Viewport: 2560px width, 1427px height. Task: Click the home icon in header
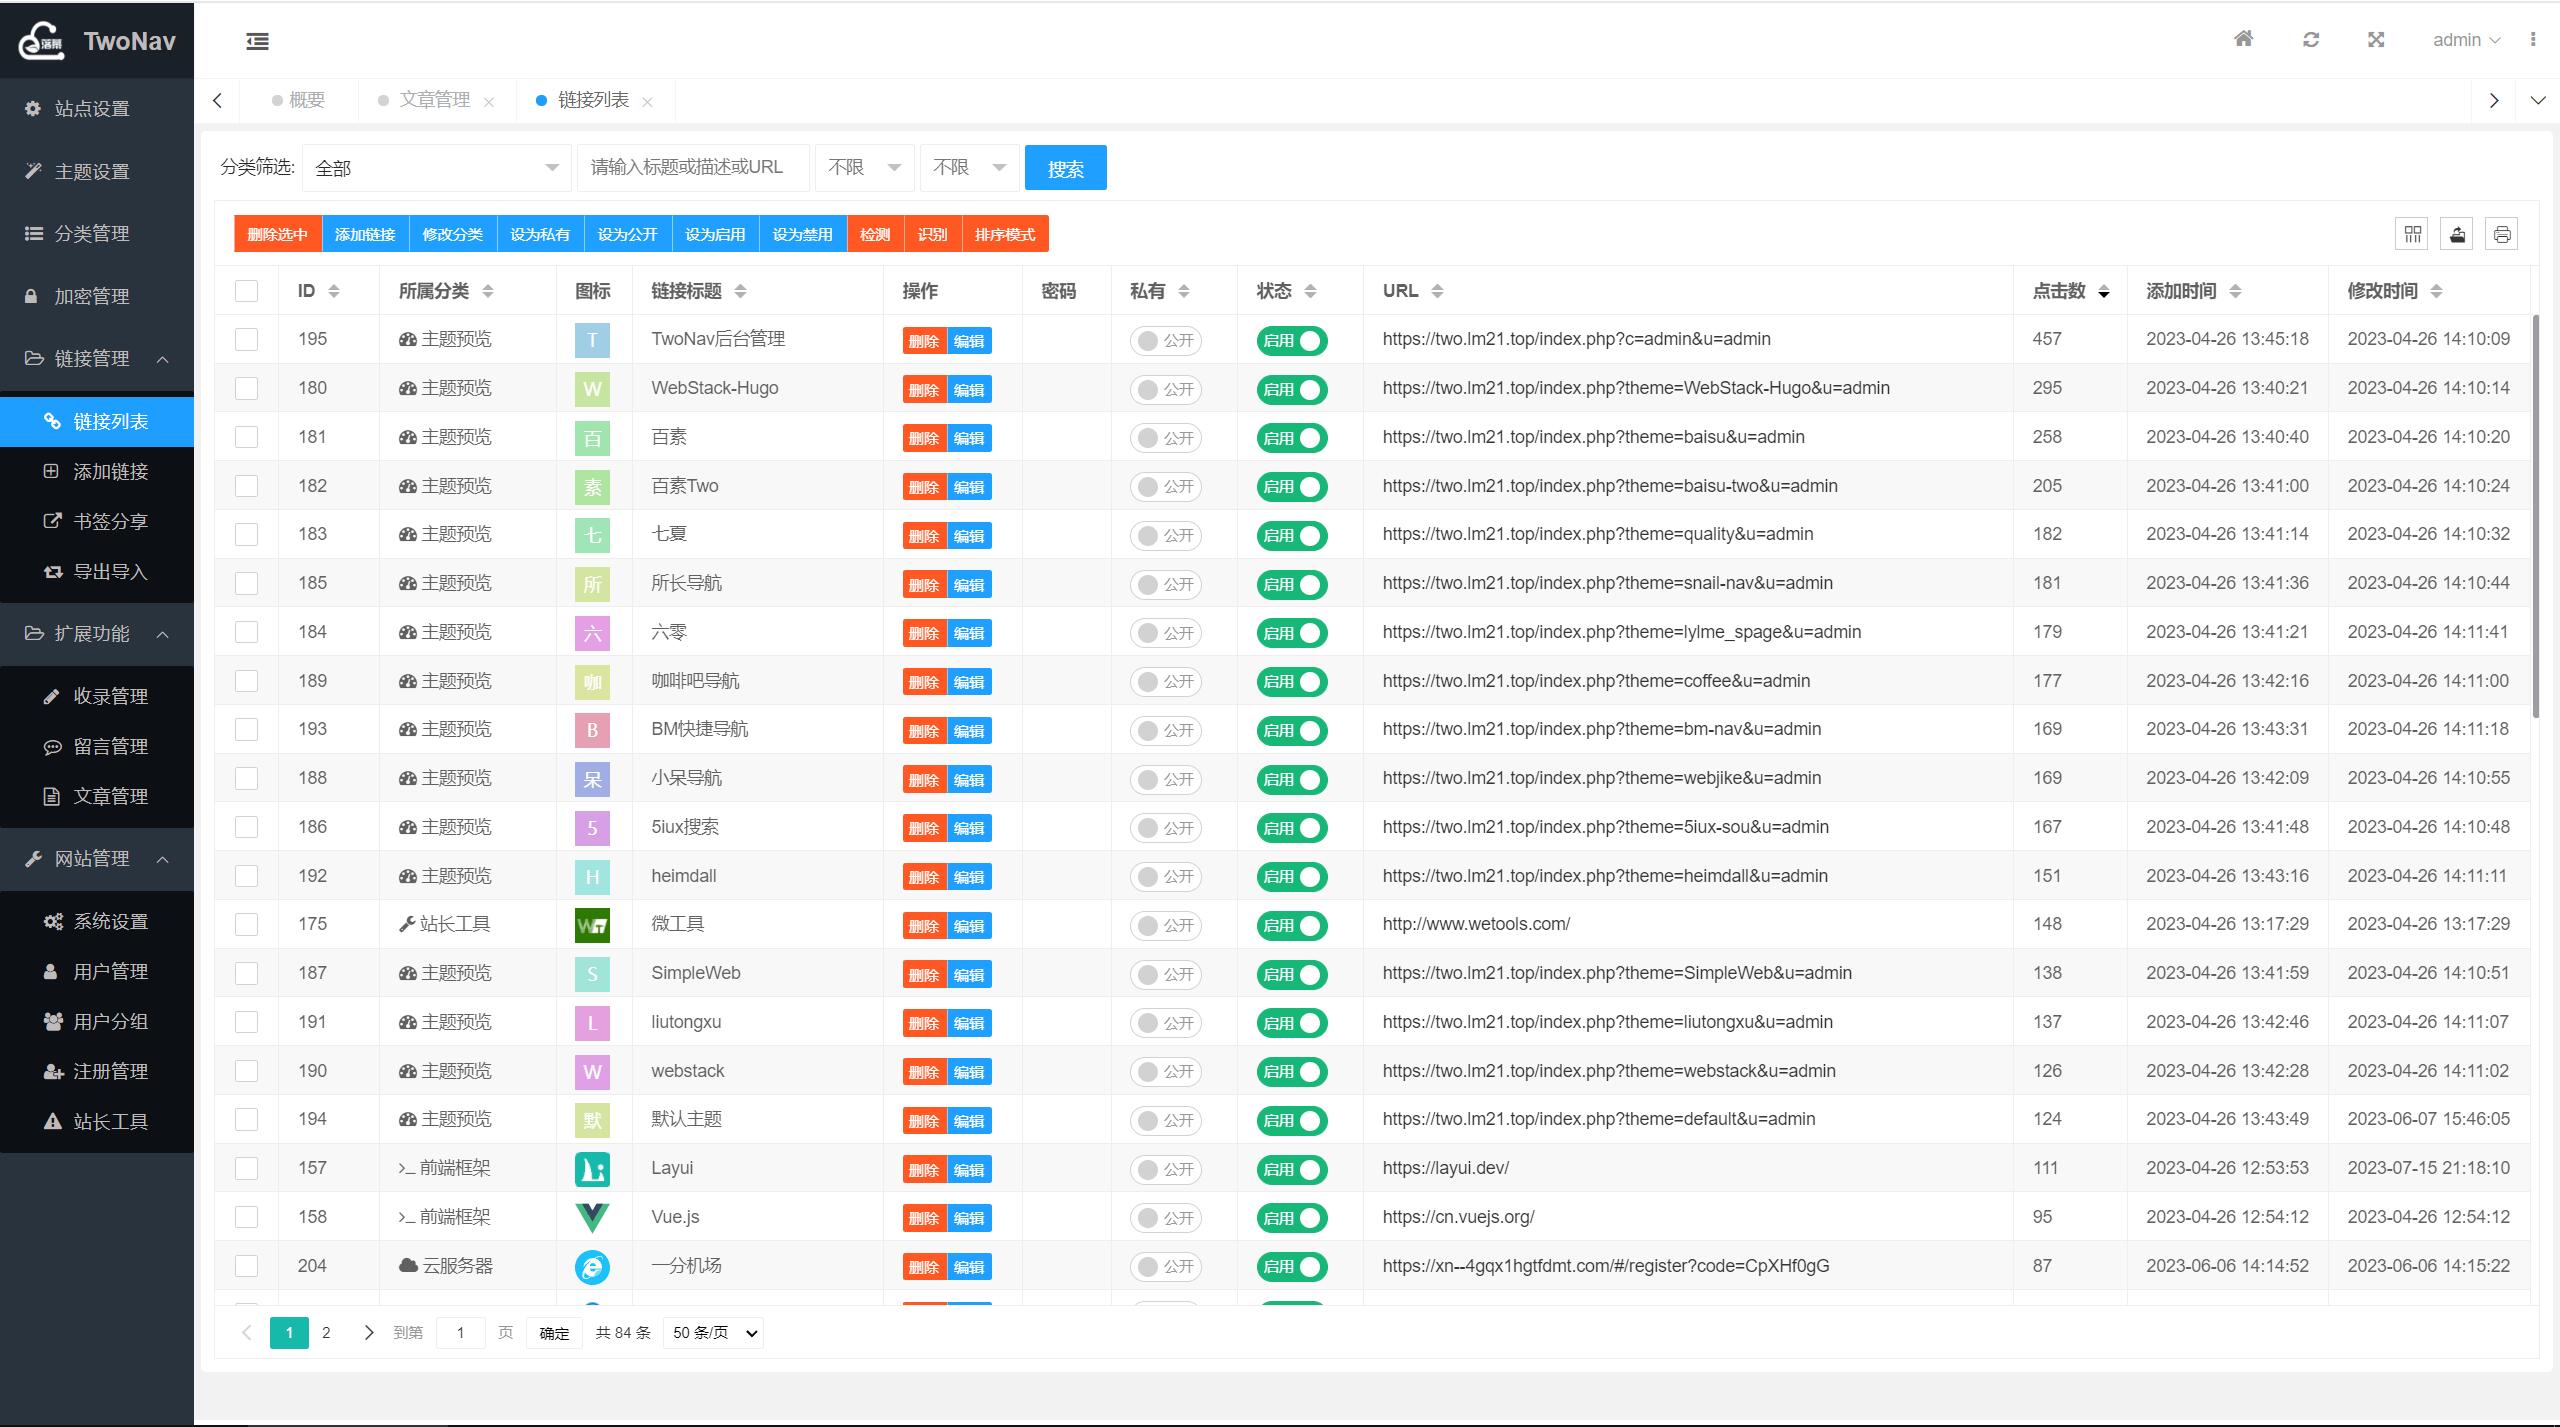click(x=2243, y=39)
